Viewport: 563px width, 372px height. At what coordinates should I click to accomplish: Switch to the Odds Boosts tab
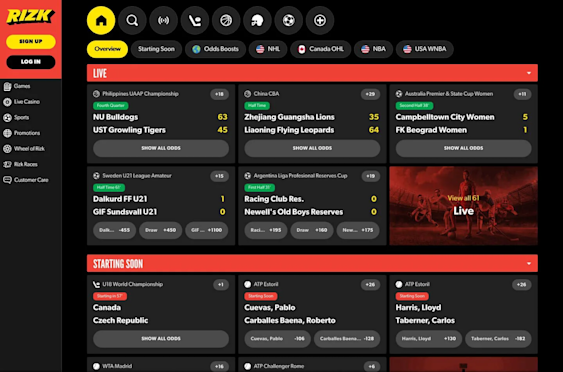215,49
